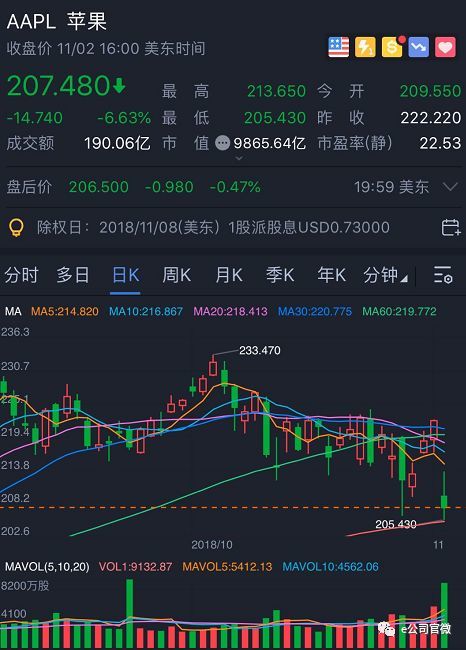Tap the ex-dividend notice 2018/11/08

point(213,227)
